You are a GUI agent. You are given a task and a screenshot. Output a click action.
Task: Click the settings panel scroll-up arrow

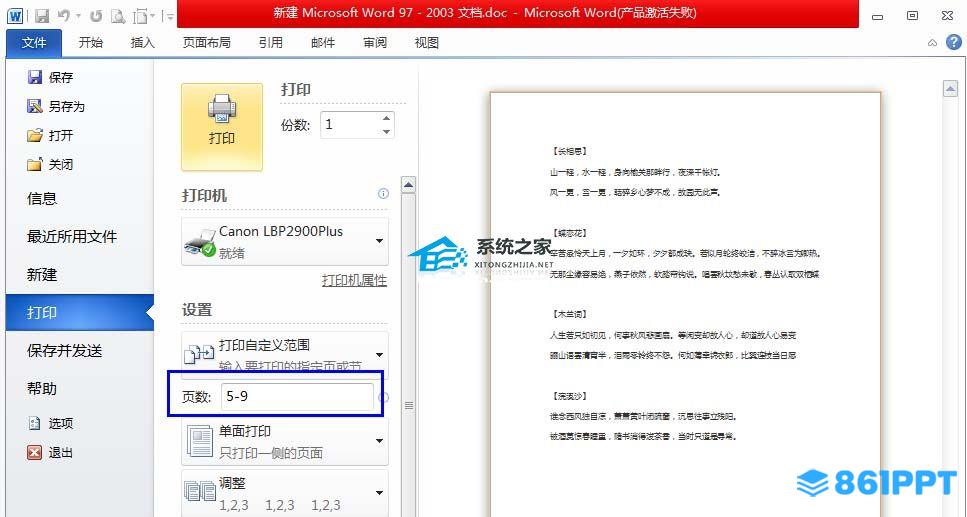coord(408,184)
